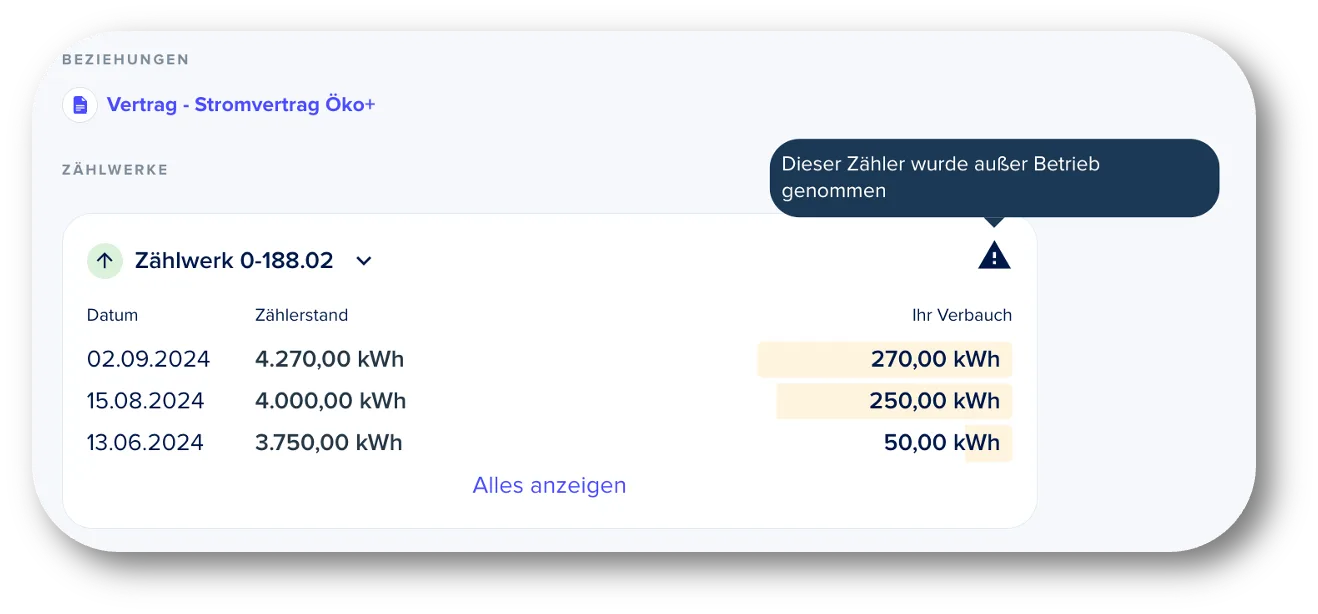Click the document icon beside Vertrag
1318x614 pixels.
click(x=80, y=105)
